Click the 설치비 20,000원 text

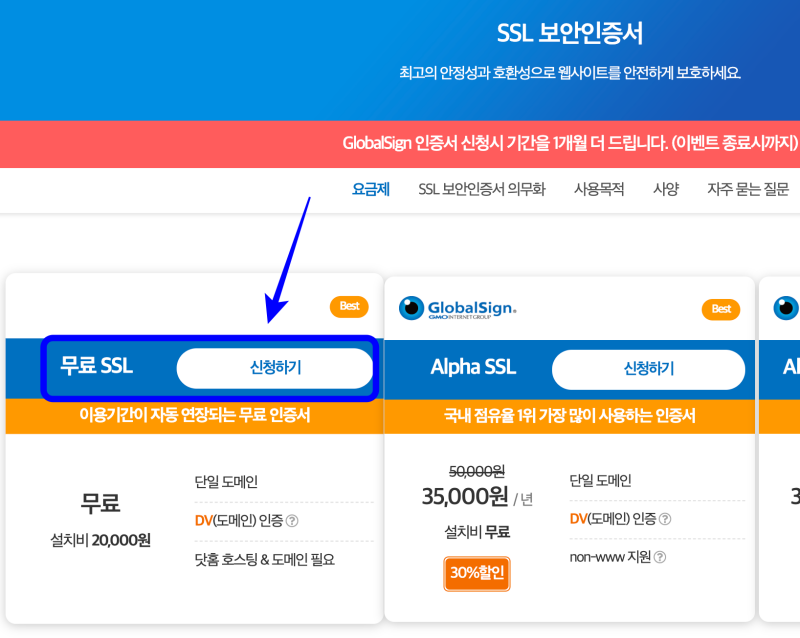(x=100, y=540)
